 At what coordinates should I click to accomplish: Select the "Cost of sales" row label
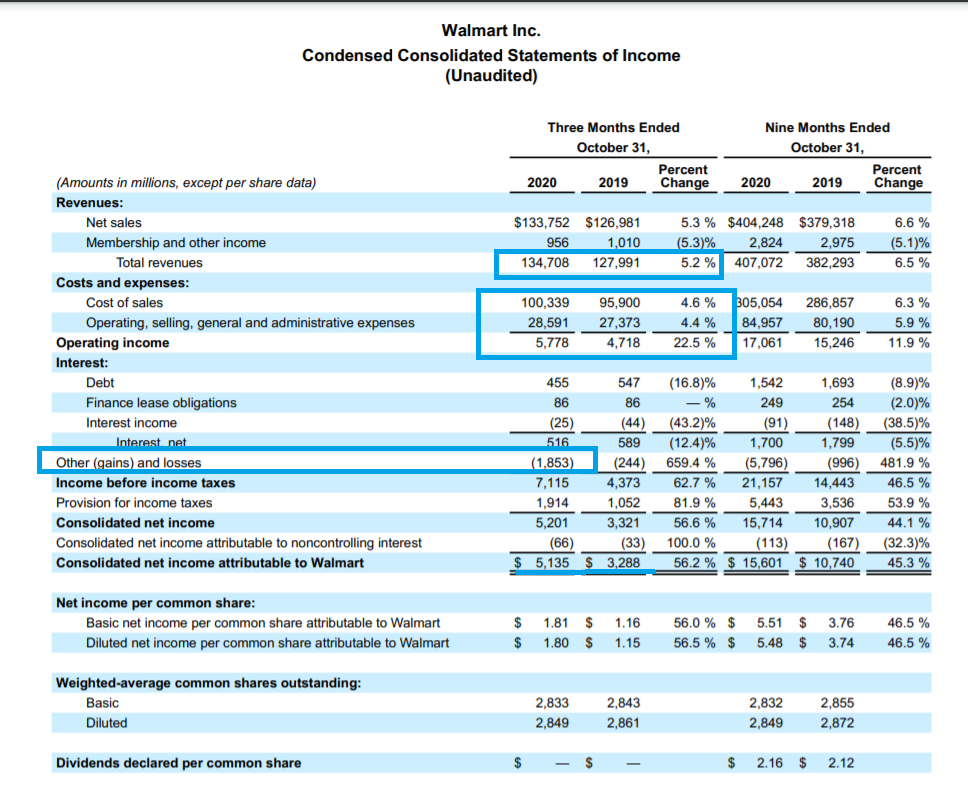tap(124, 303)
